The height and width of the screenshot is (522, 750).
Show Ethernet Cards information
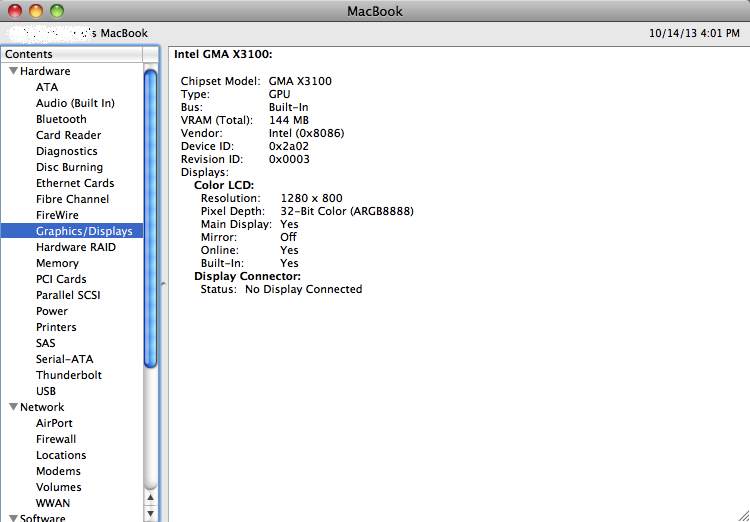[75, 183]
